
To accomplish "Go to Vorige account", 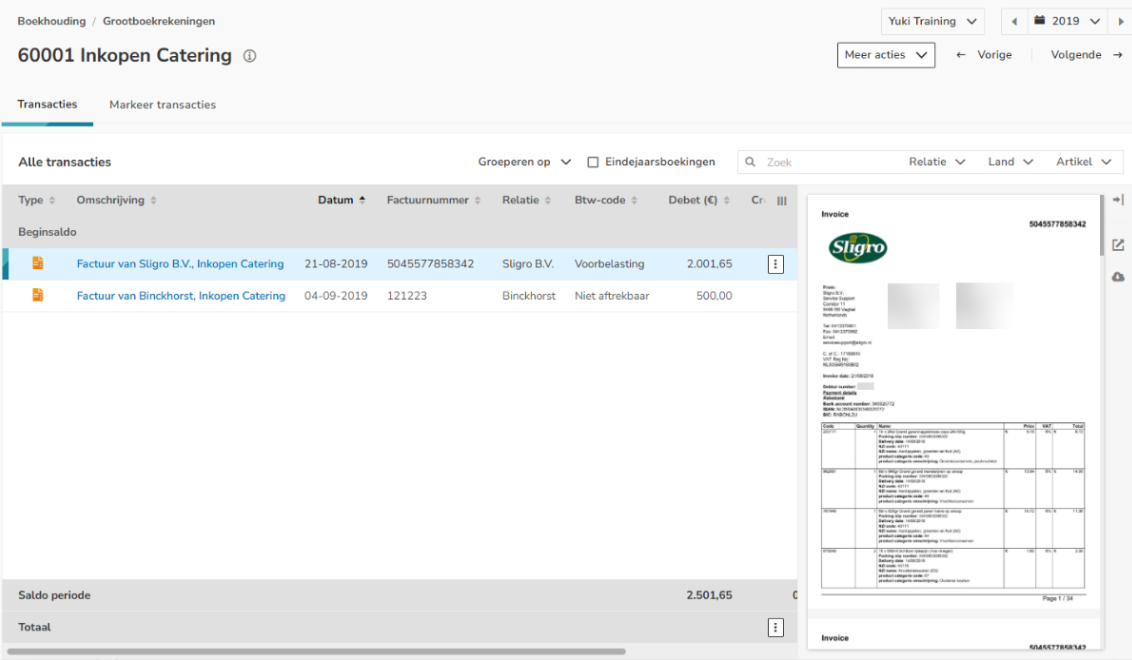I will tap(984, 55).
